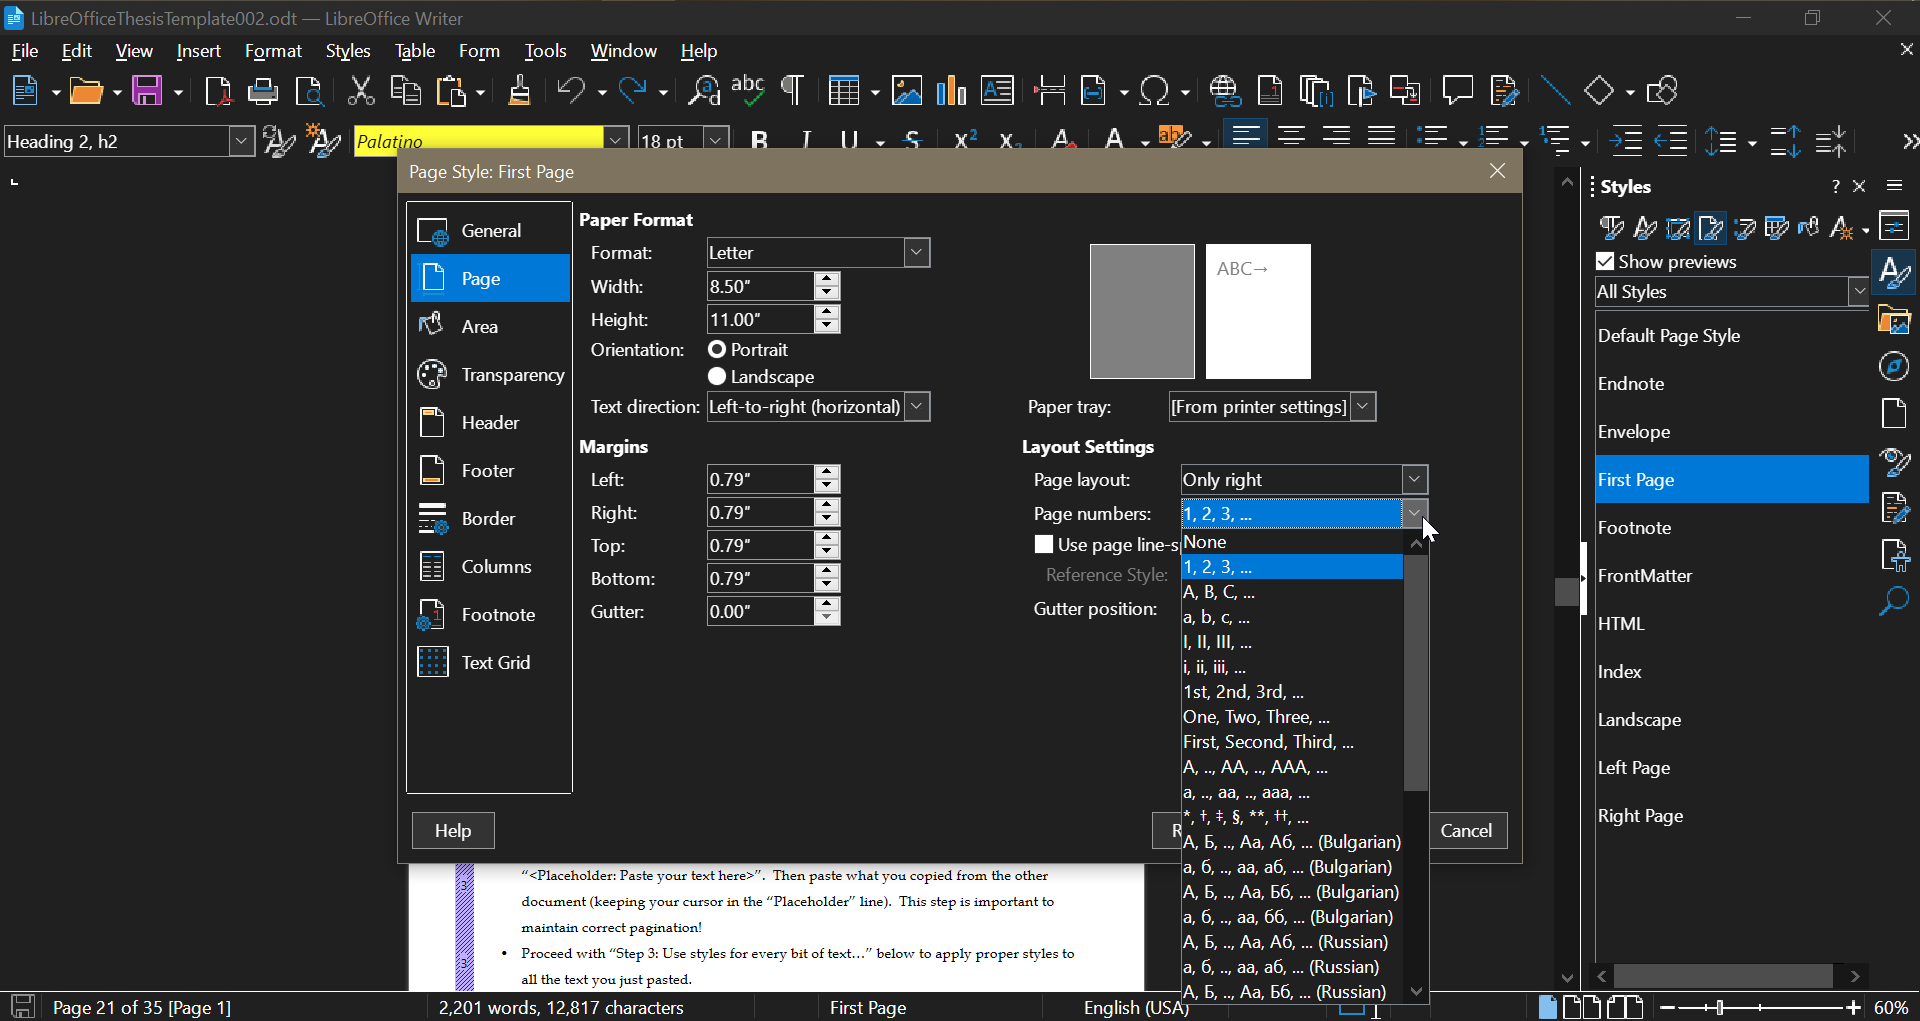Screen dimensions: 1920x1021
Task: Select Page Styles icon in Styles panel
Action: (x=1711, y=229)
